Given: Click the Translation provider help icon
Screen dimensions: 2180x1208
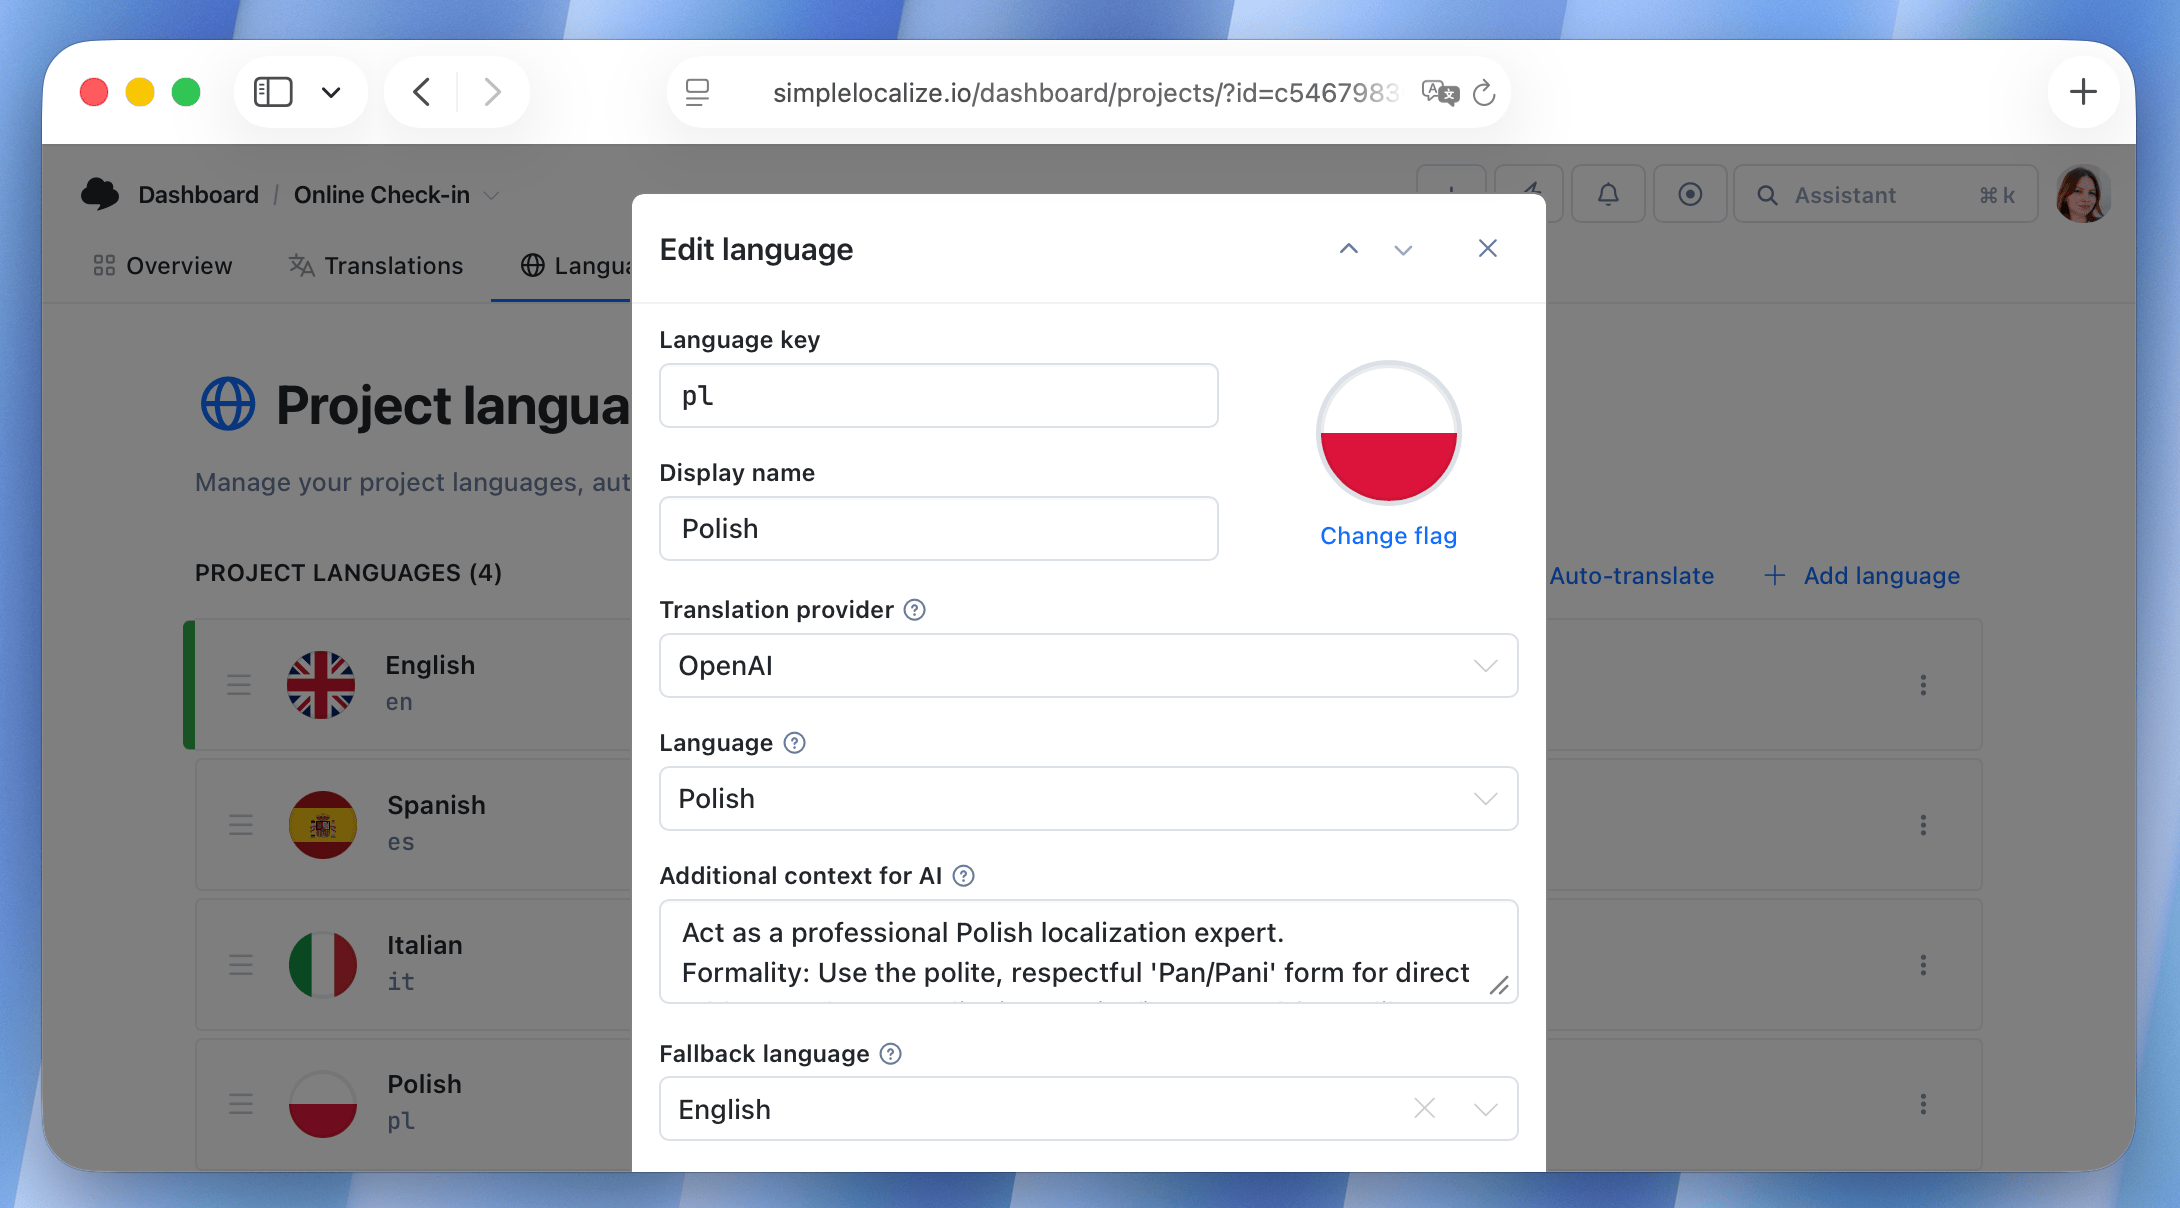Looking at the screenshot, I should pos(914,610).
